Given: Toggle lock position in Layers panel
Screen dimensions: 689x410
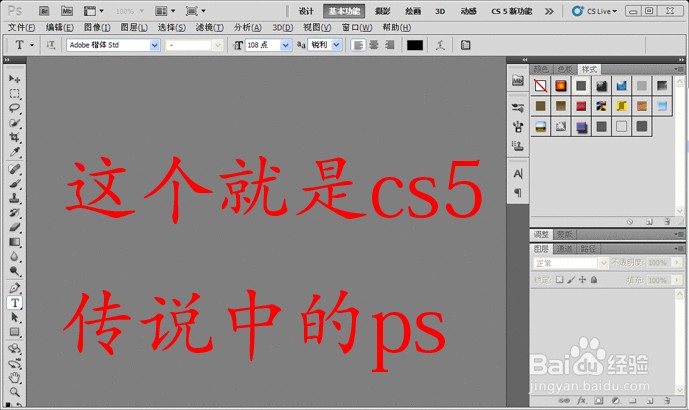Looking at the screenshot, I should (x=582, y=279).
